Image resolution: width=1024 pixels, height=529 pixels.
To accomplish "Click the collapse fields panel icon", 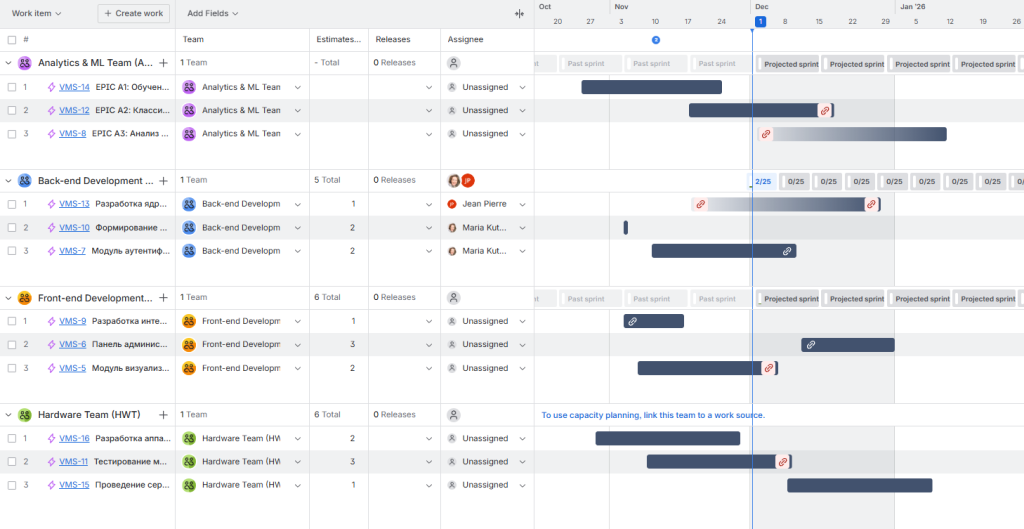I will click(x=519, y=14).
